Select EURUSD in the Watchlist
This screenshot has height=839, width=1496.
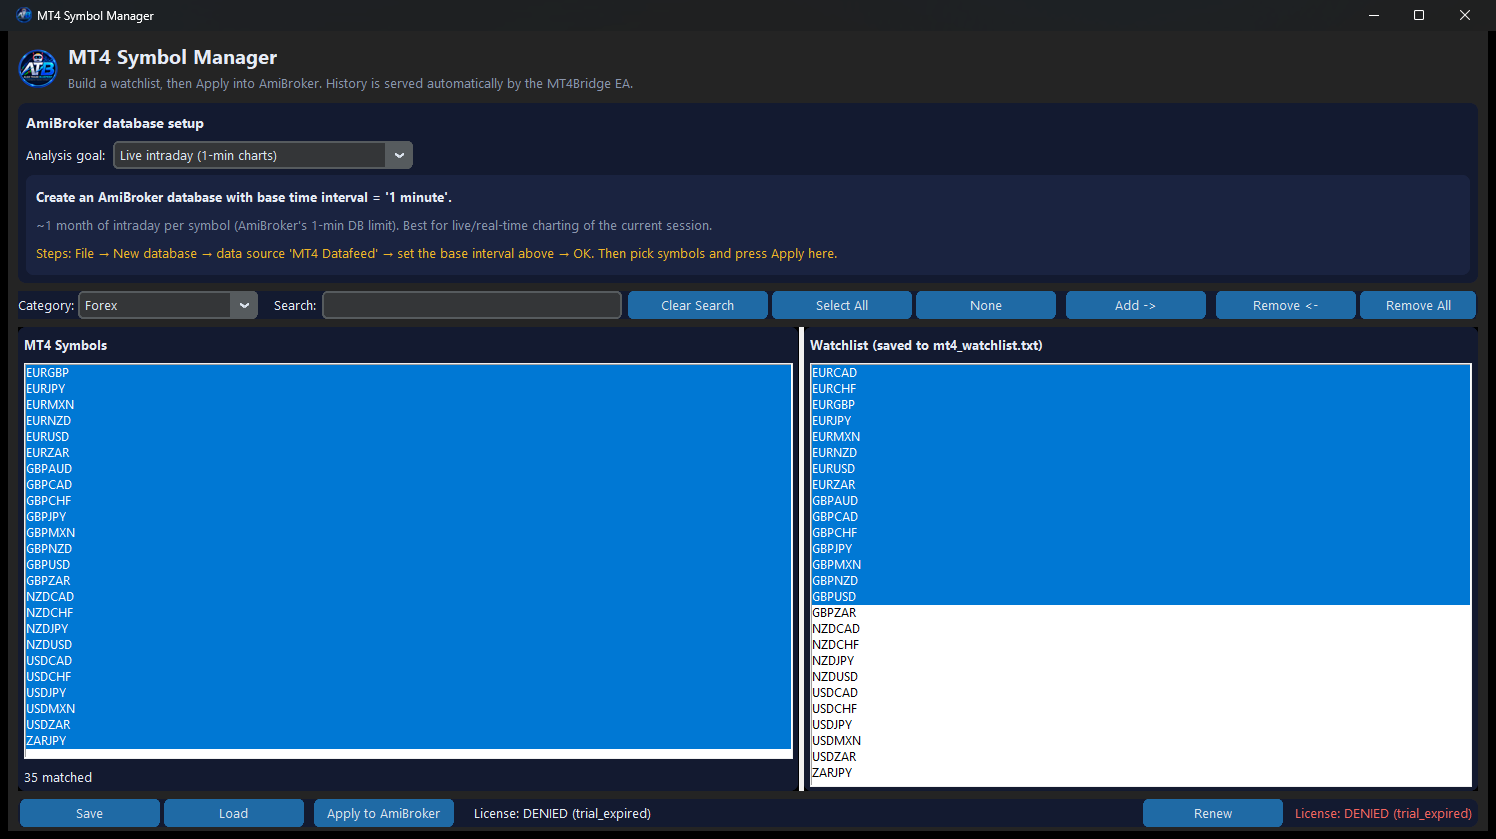click(x=1141, y=469)
